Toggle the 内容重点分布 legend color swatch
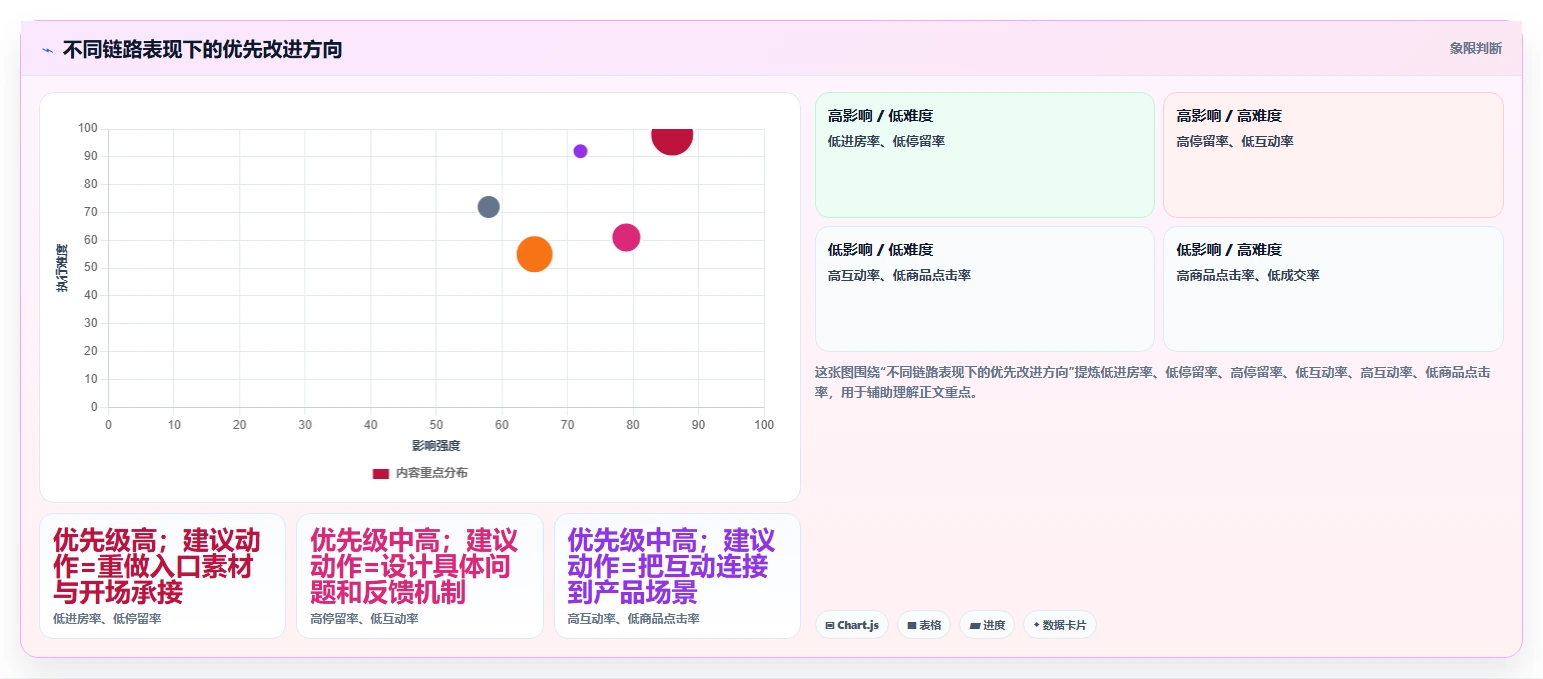The image size is (1543, 679). [380, 473]
